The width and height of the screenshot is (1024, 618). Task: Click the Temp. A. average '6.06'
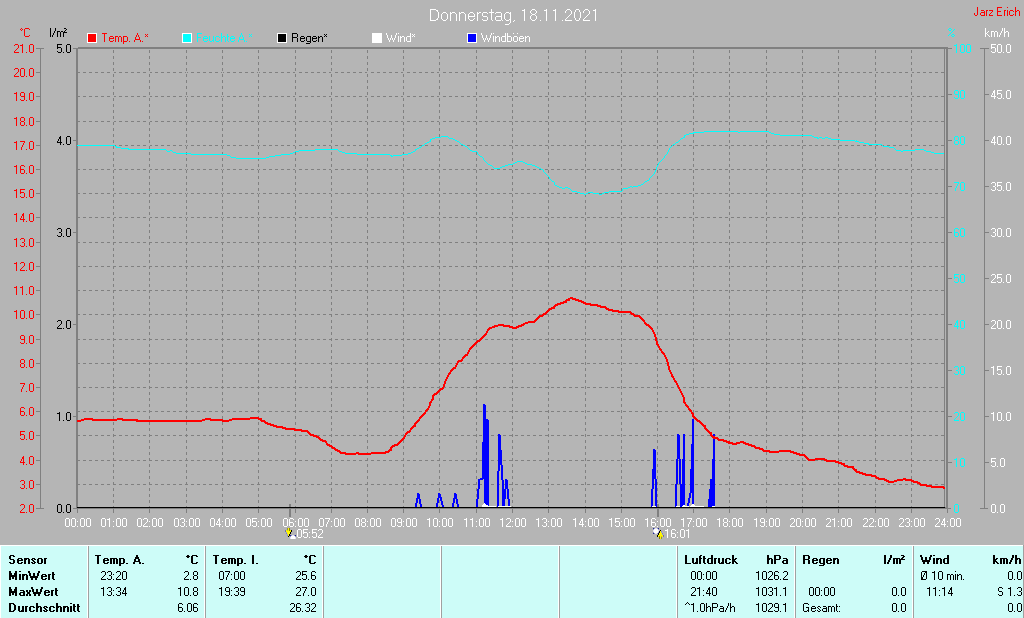188,608
